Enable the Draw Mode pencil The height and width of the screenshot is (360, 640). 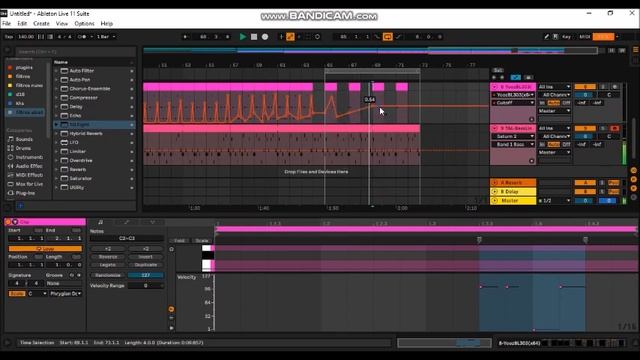click(546, 37)
